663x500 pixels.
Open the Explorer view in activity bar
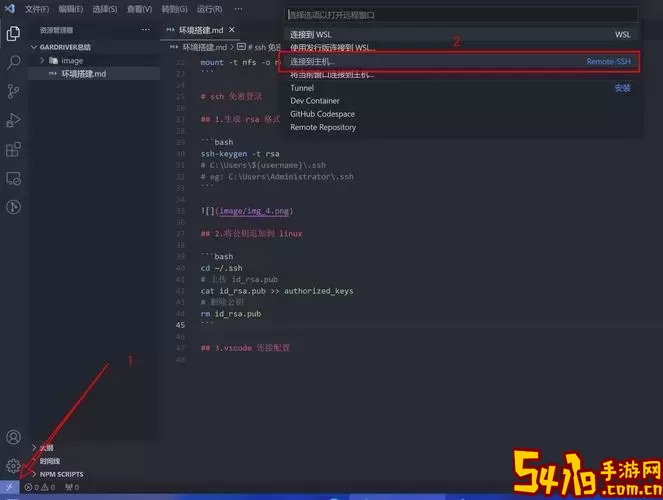coord(14,33)
